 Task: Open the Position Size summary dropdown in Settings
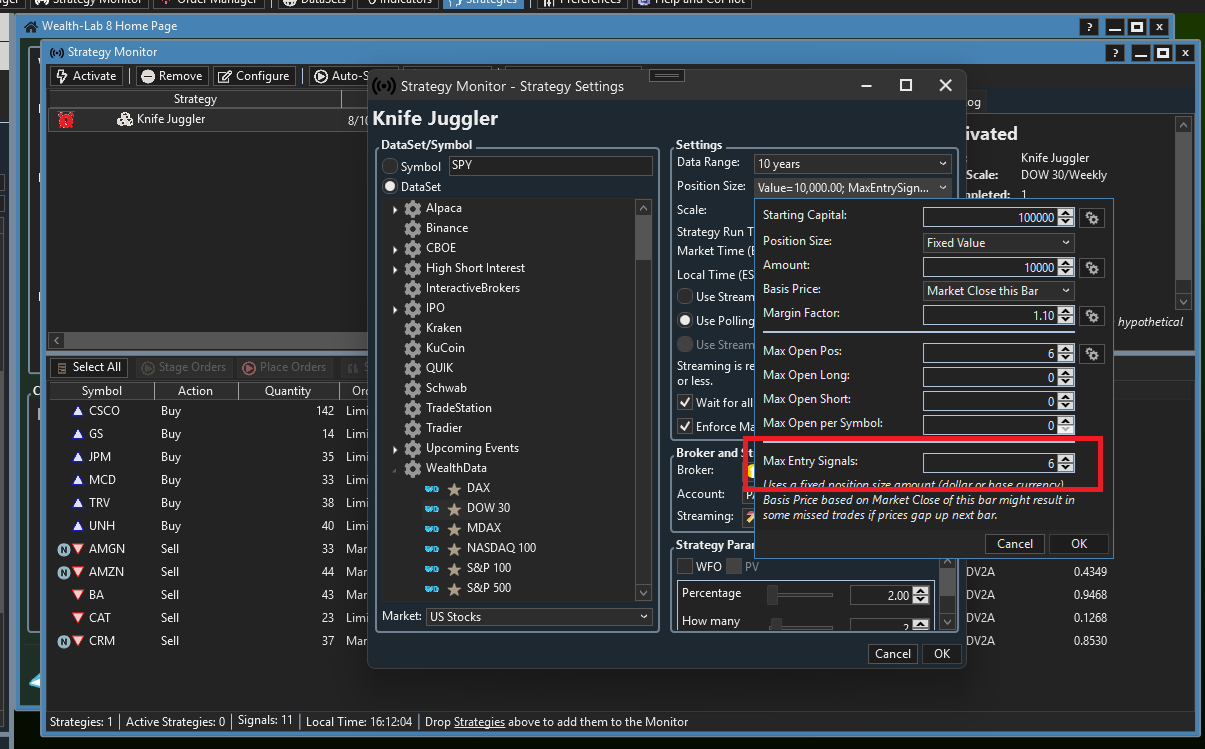tap(852, 188)
